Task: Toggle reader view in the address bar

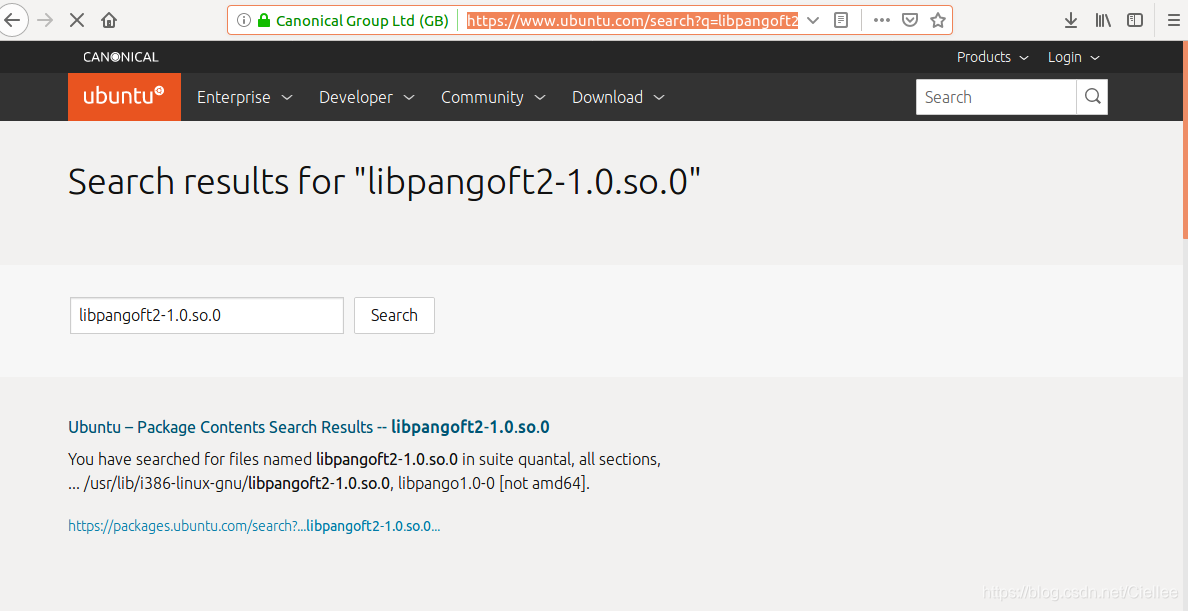Action: [x=840, y=20]
